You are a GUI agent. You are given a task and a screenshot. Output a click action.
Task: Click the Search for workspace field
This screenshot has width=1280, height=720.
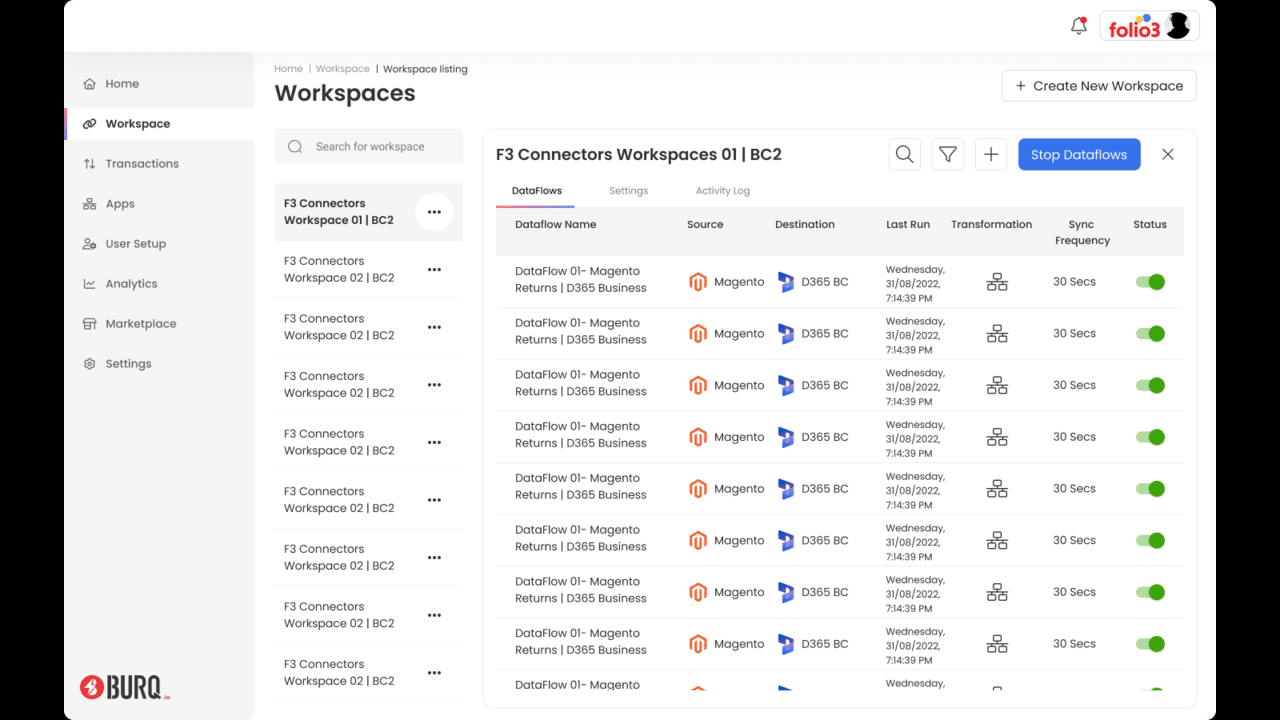click(x=369, y=146)
